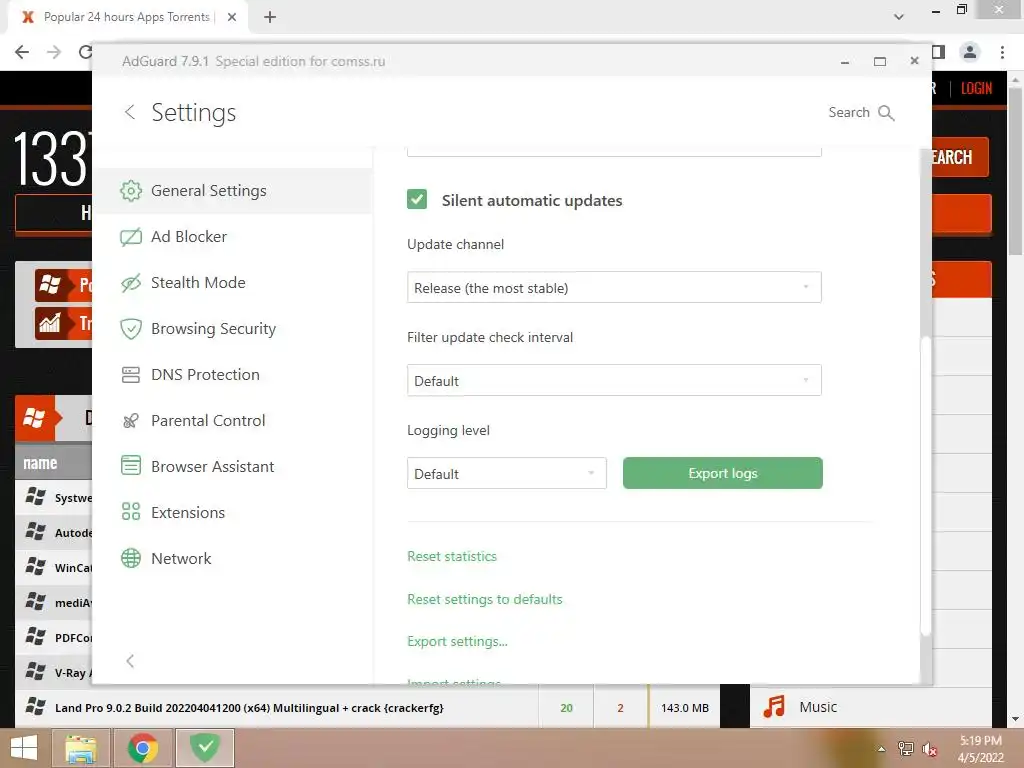Viewport: 1024px width, 768px height.
Task: Click the Browsing Security shield icon
Action: pos(131,328)
